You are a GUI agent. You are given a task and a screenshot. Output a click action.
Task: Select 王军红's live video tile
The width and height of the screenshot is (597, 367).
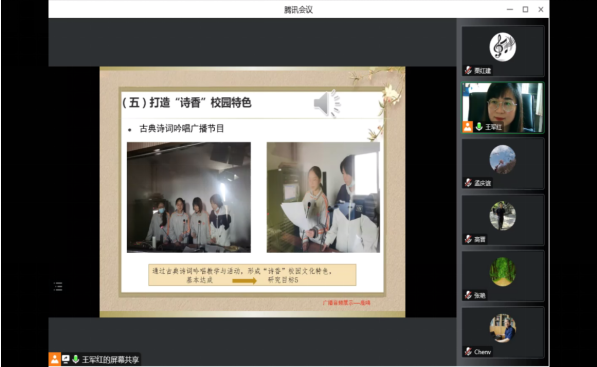click(x=503, y=107)
